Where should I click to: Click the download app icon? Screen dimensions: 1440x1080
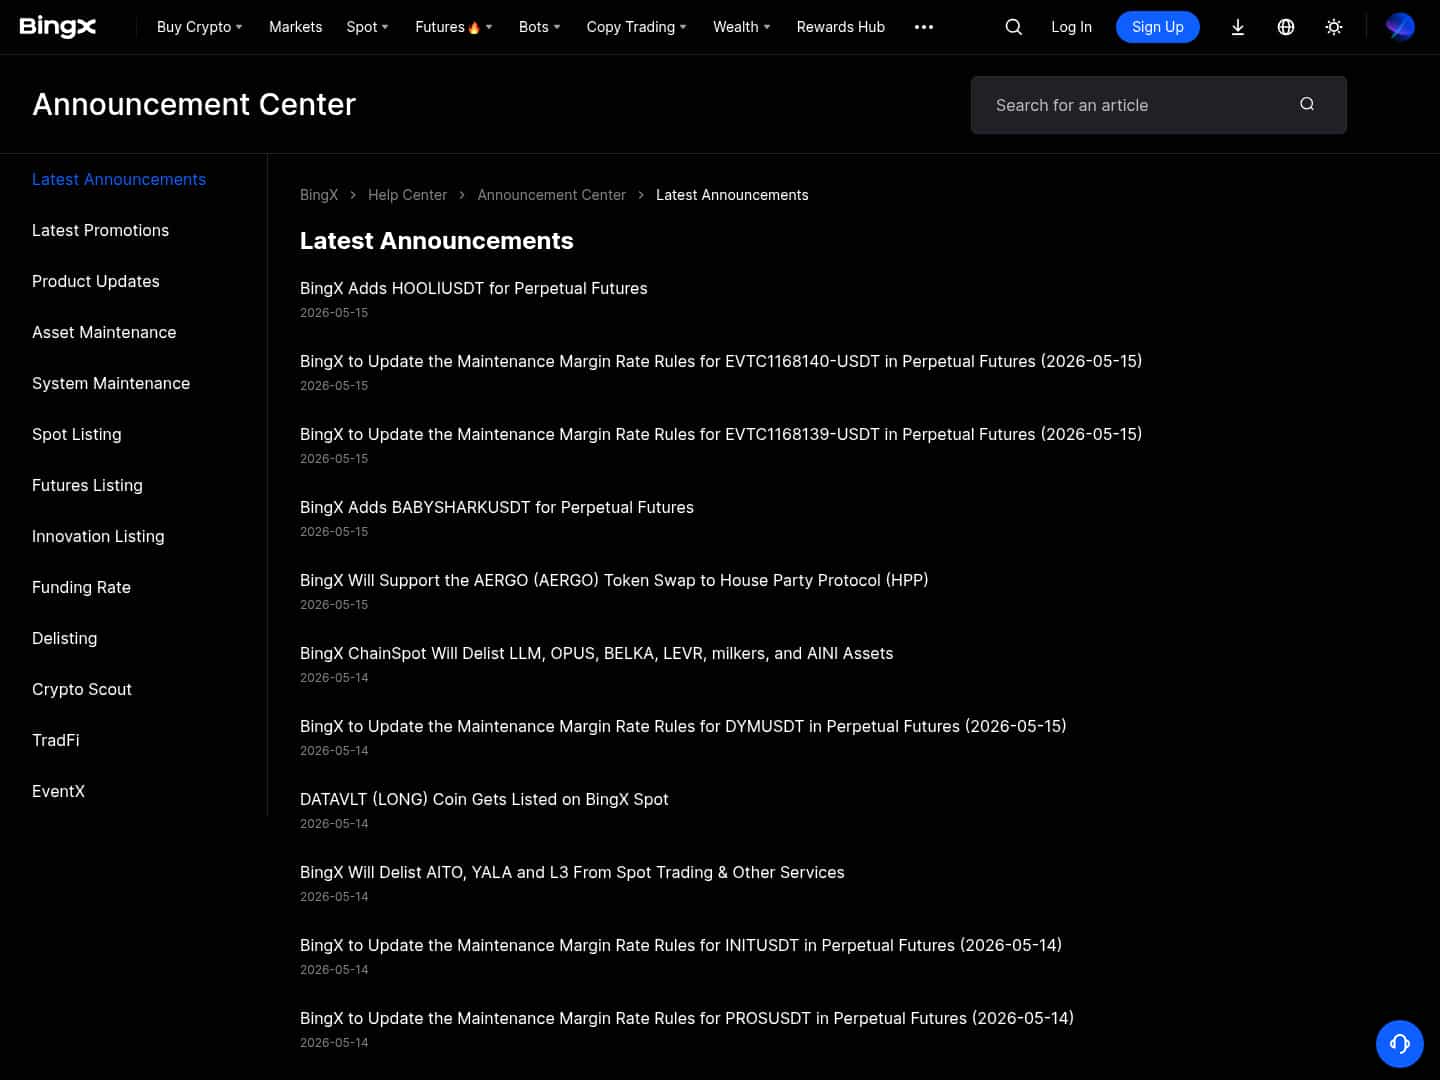click(x=1237, y=27)
